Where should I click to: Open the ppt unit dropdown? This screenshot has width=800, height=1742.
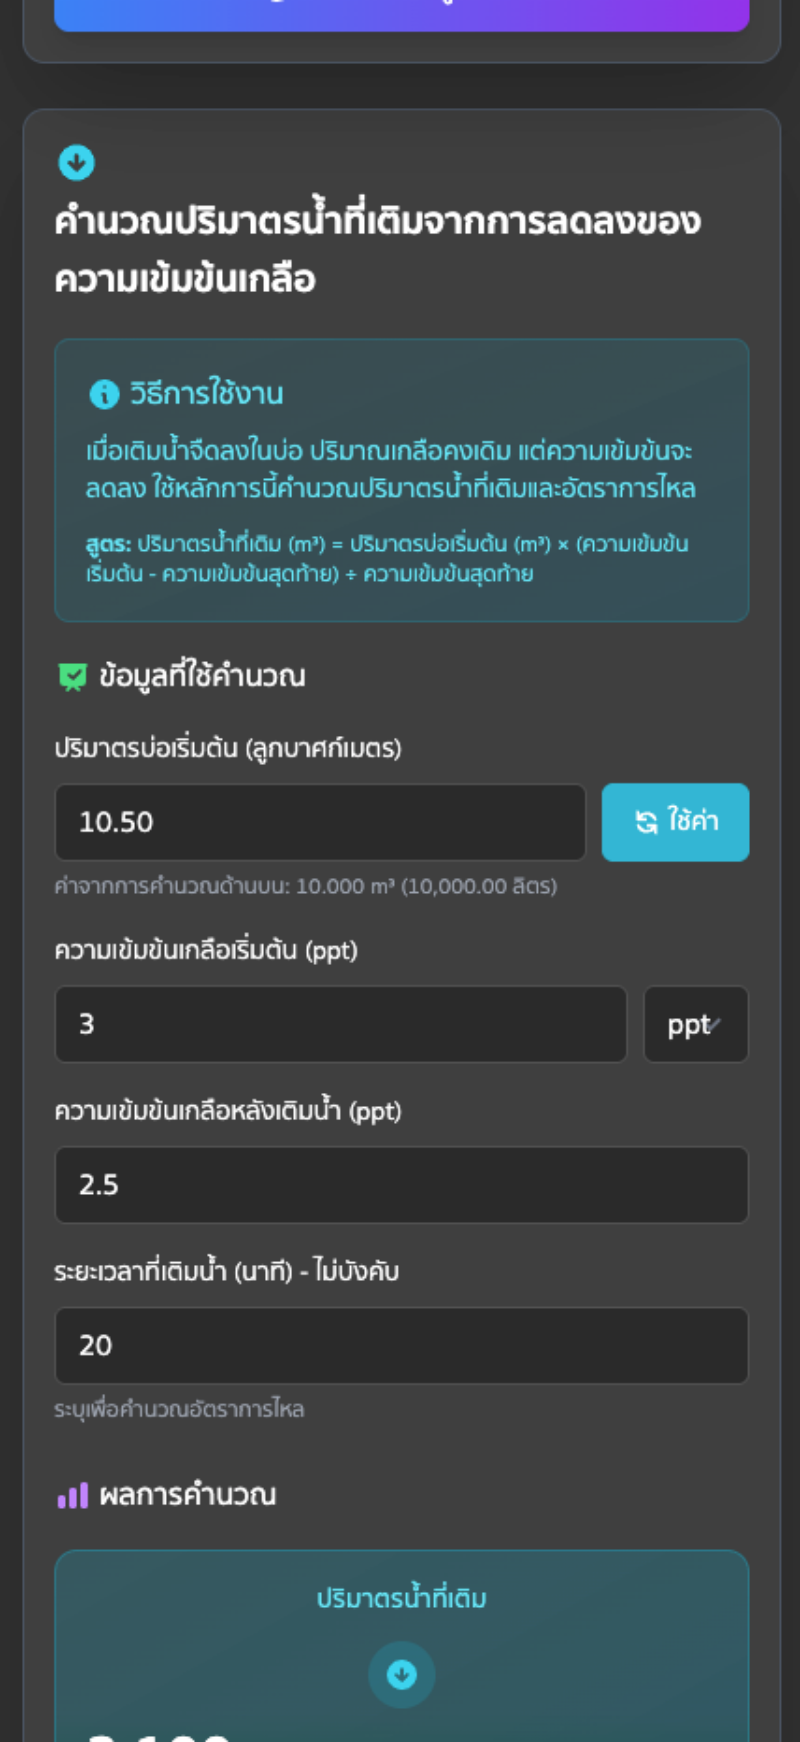[x=695, y=1025]
